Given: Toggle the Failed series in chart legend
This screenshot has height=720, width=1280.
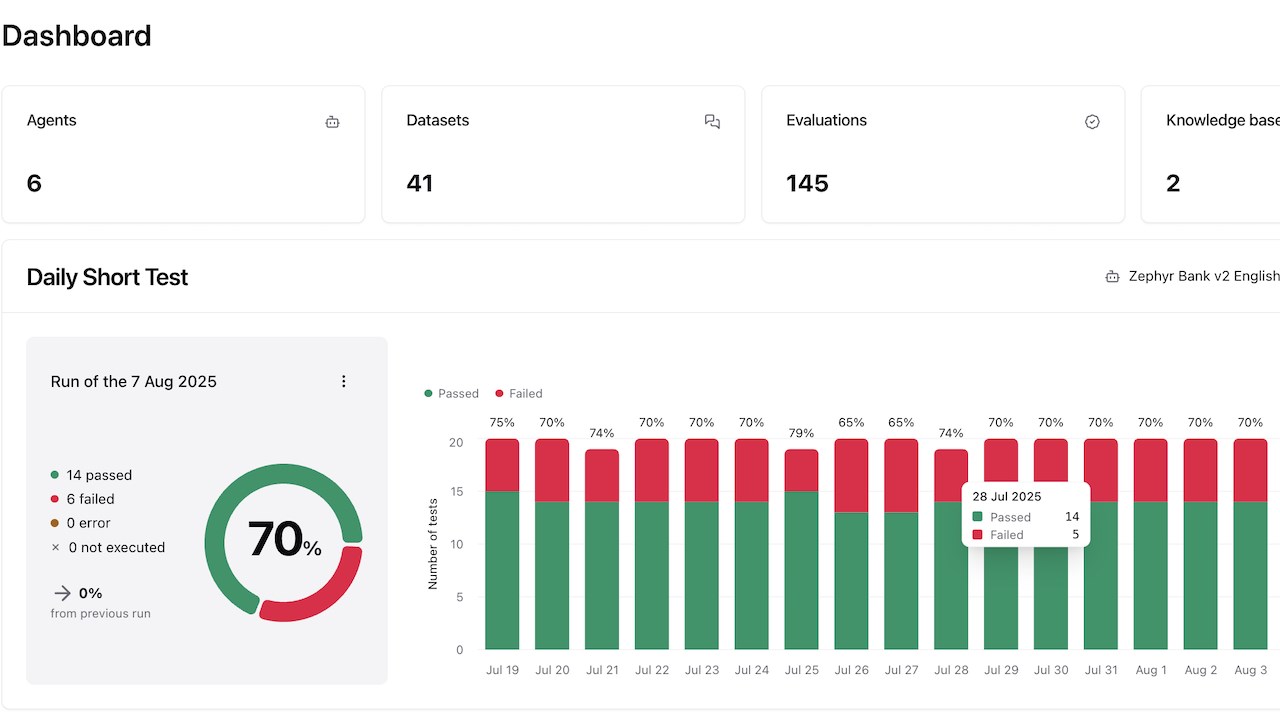Looking at the screenshot, I should [519, 393].
